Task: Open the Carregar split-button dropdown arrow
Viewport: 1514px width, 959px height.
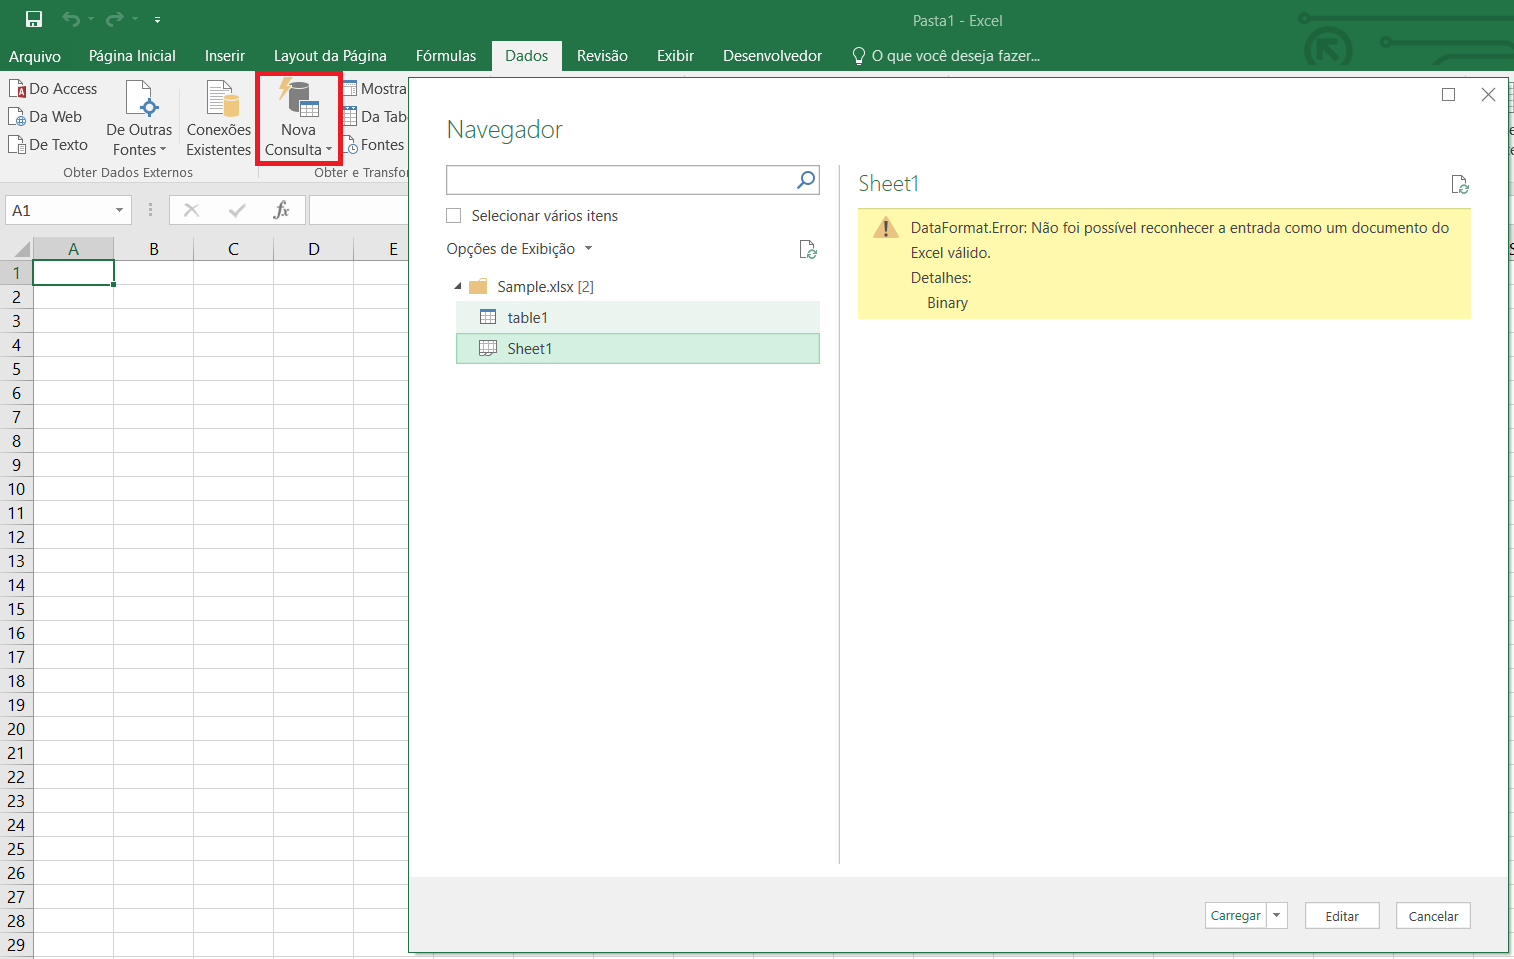Action: 1276,915
